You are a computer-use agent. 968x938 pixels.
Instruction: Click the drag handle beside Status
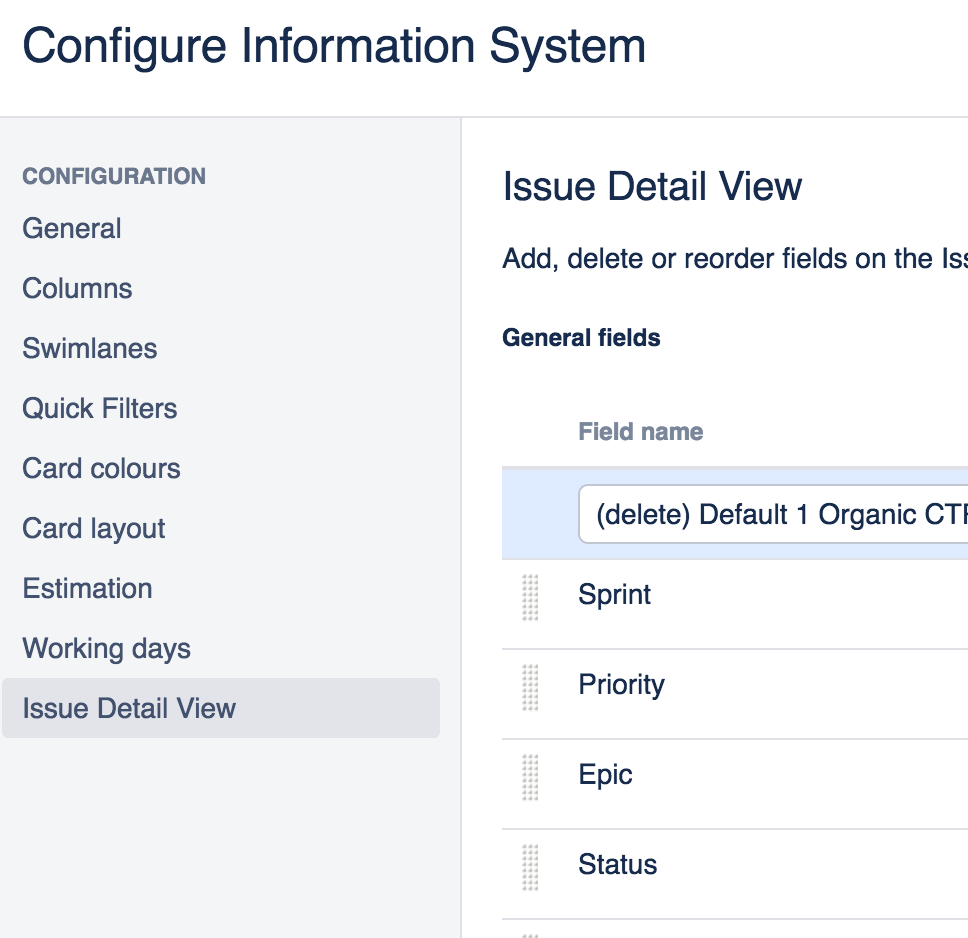click(x=530, y=867)
